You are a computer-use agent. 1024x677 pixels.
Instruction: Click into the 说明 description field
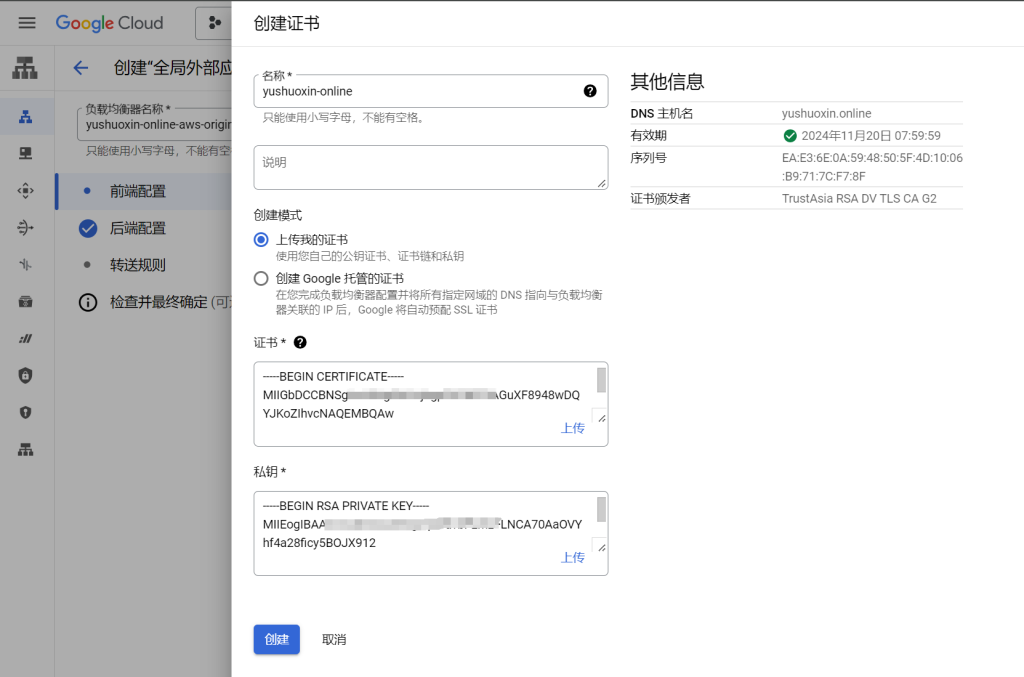tap(430, 167)
